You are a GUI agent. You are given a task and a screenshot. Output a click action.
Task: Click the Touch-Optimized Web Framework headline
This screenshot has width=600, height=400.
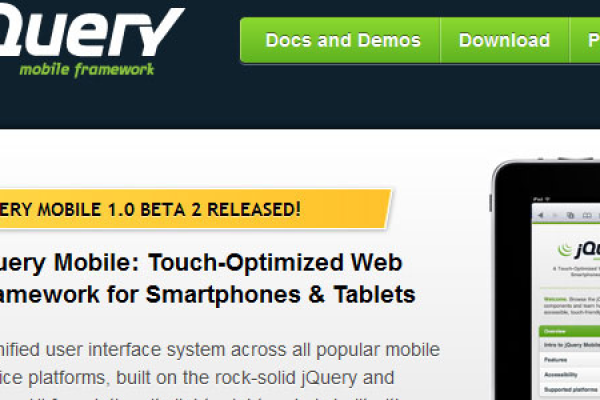tap(207, 278)
